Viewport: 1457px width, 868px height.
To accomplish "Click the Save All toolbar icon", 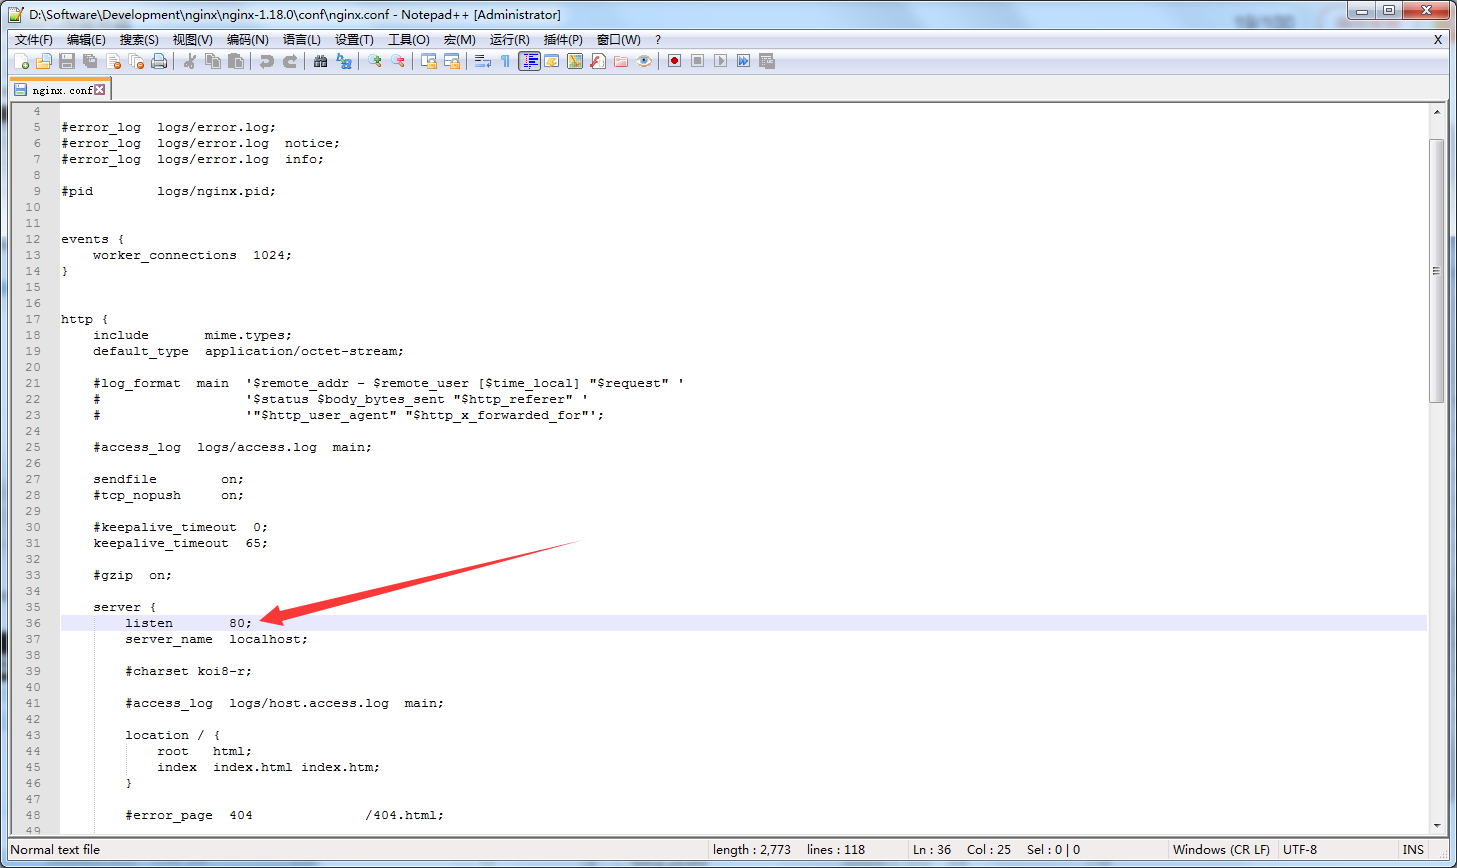I will (90, 61).
